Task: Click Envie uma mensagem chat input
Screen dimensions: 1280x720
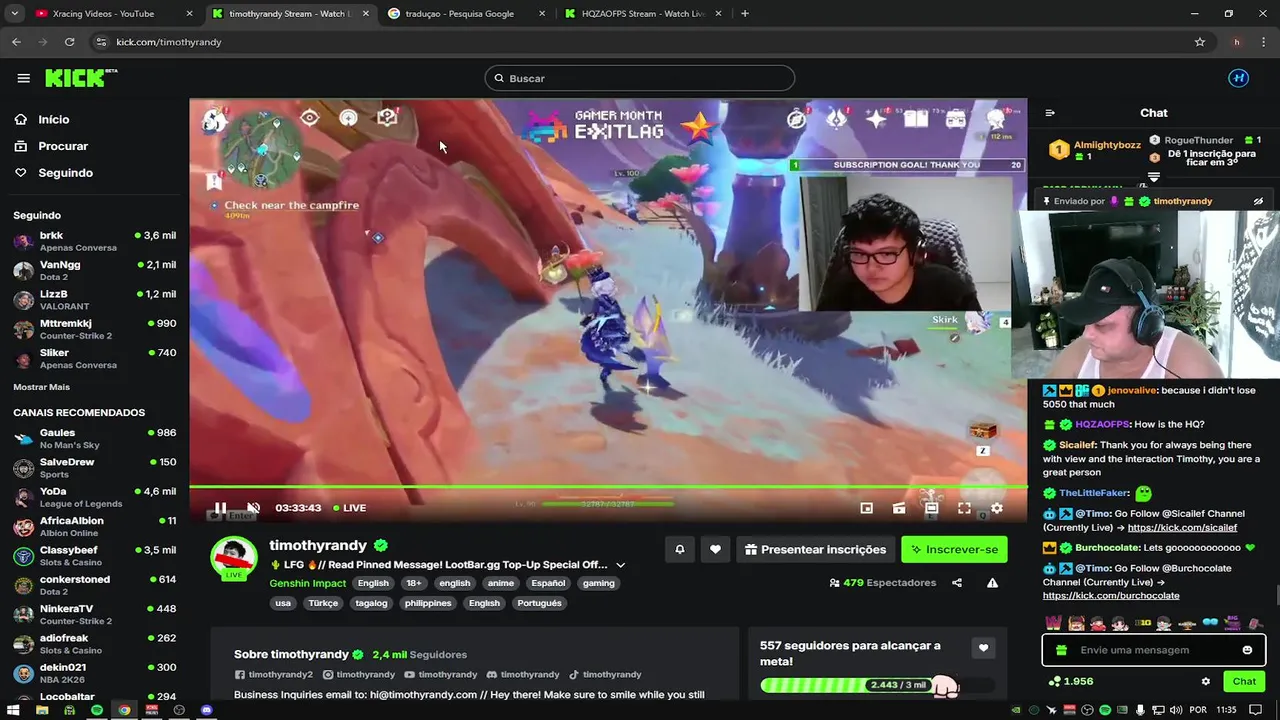Action: click(x=1155, y=650)
